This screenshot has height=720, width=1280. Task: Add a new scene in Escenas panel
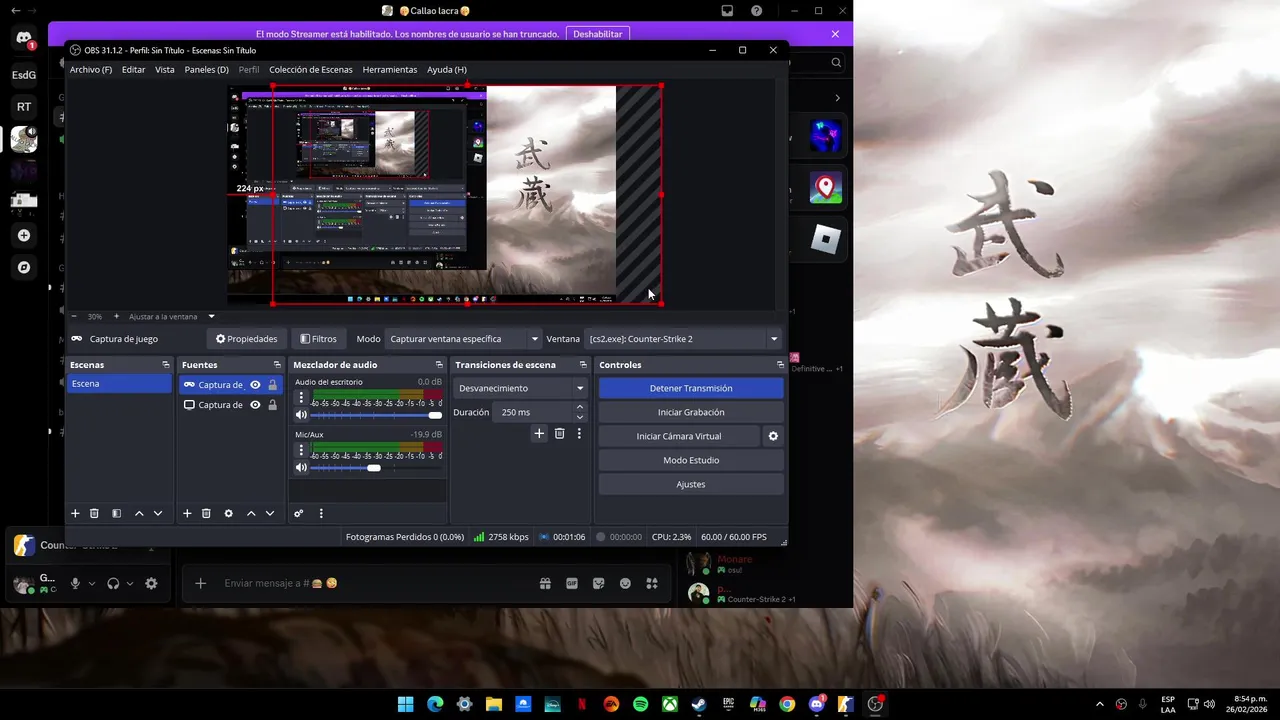coord(75,513)
